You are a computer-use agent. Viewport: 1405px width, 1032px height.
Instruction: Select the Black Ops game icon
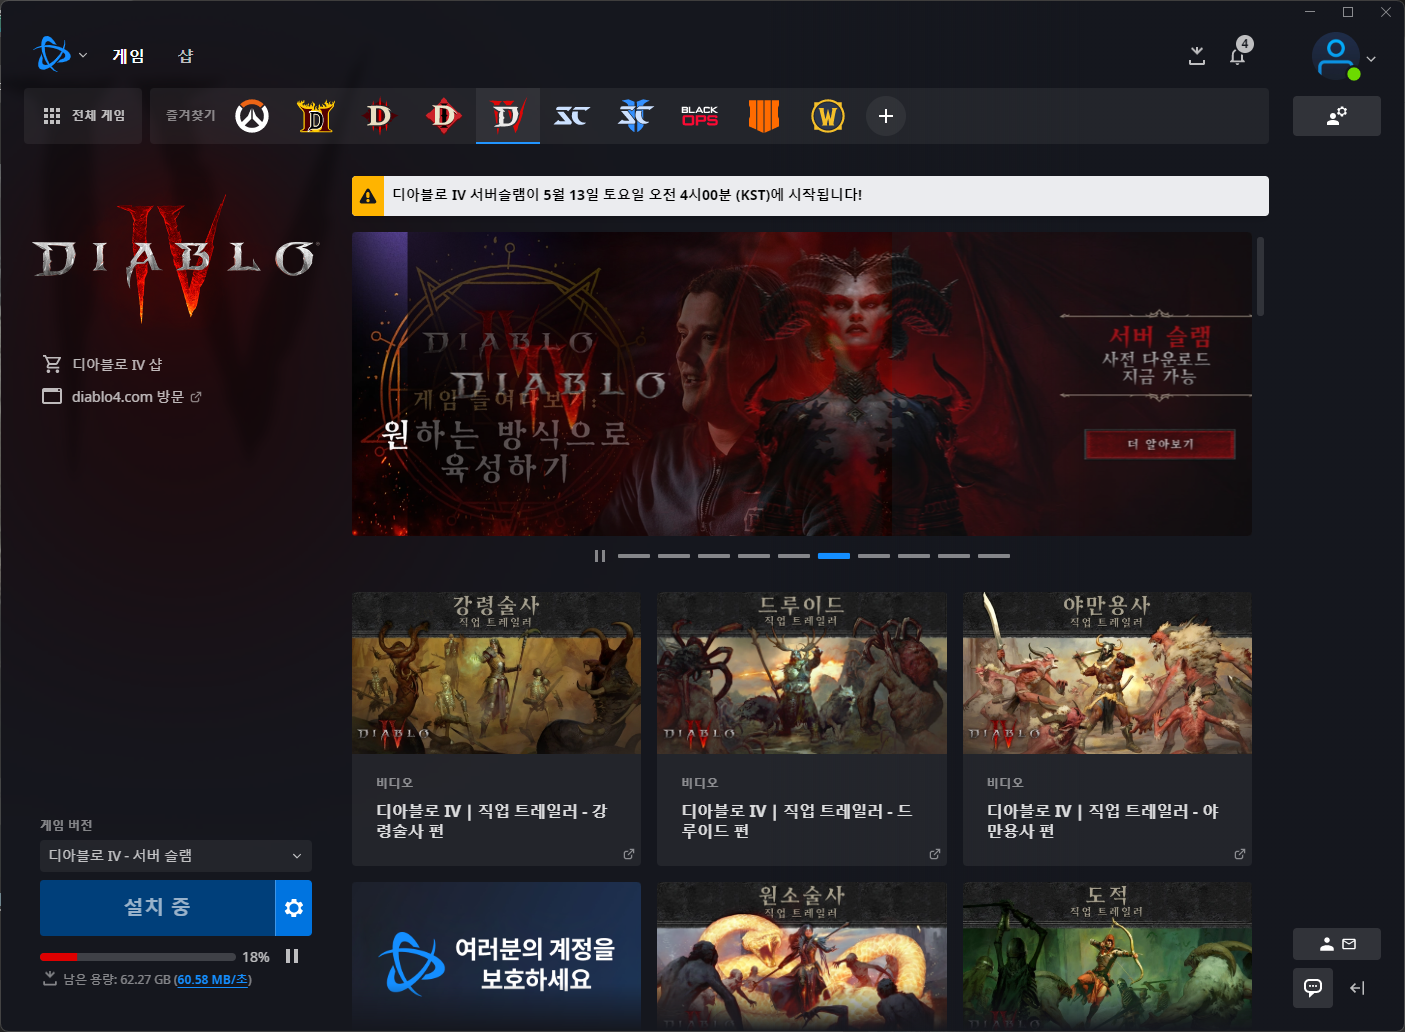pyautogui.click(x=700, y=116)
